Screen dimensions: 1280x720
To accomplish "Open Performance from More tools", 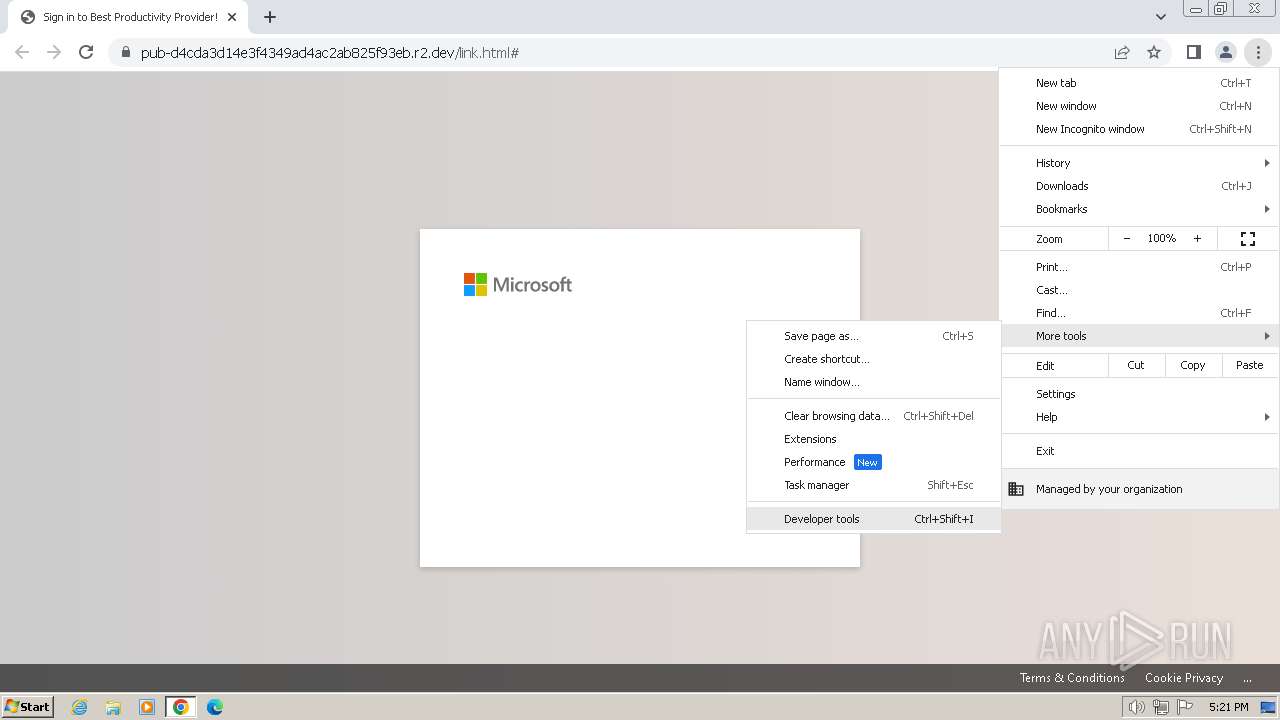I will 873,462.
